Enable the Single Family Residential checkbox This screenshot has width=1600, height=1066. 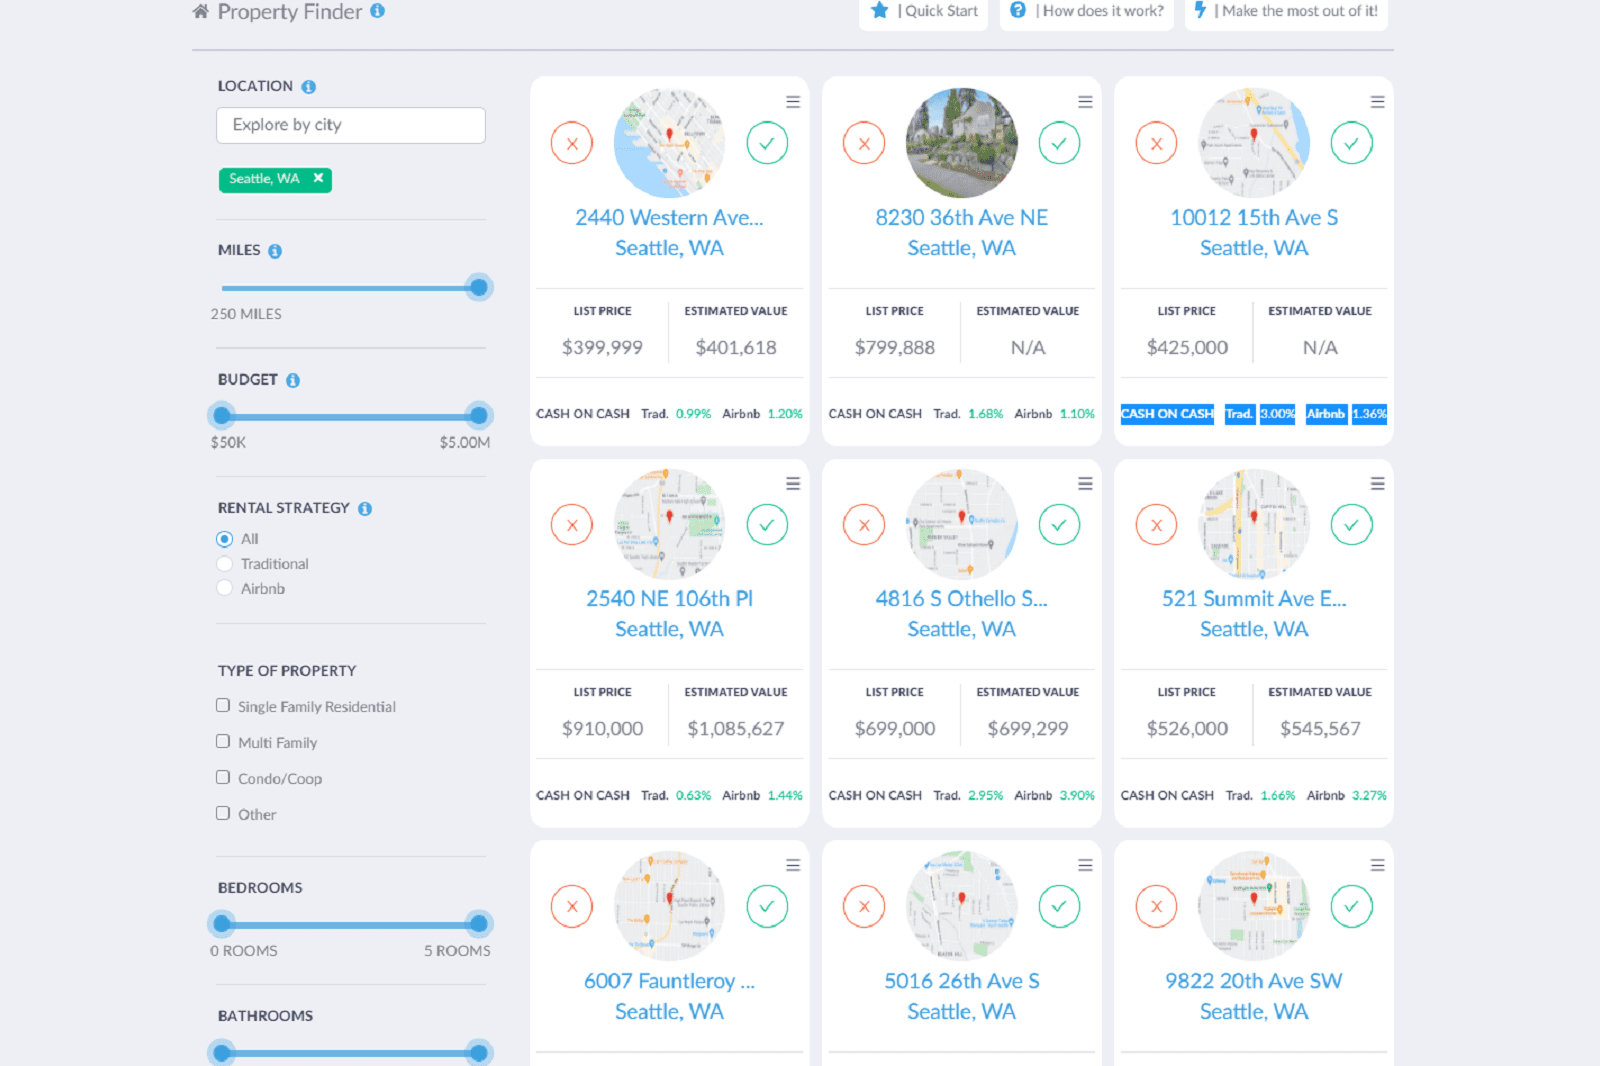222,705
